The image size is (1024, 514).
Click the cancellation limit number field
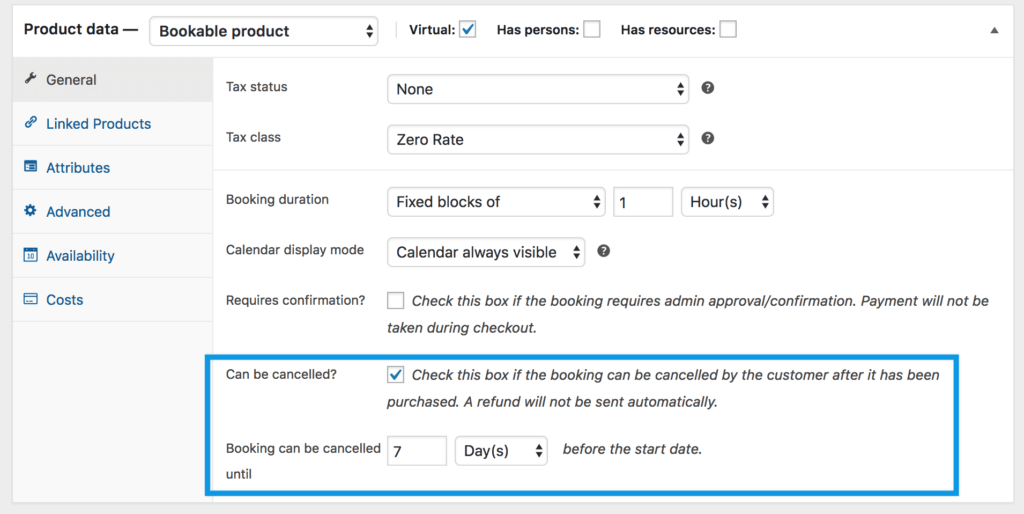point(417,451)
